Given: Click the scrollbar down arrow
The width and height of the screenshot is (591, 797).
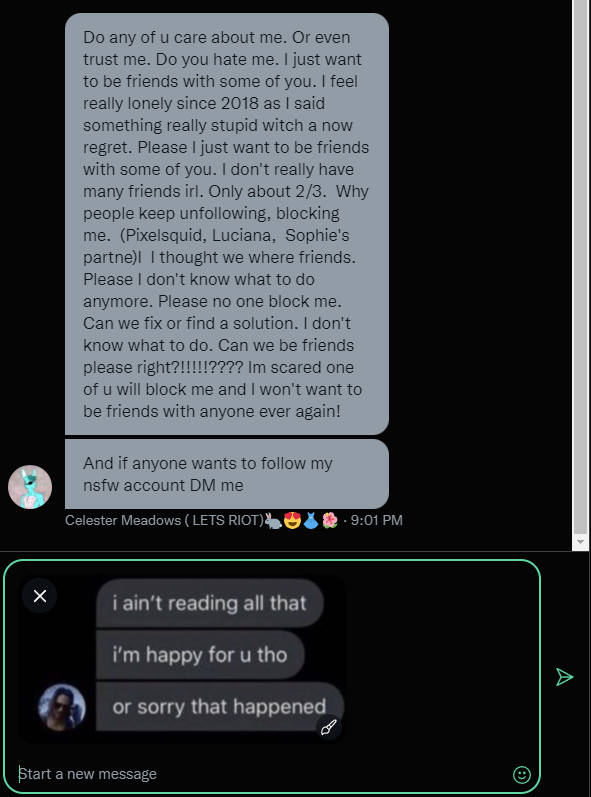Looking at the screenshot, I should pos(580,542).
